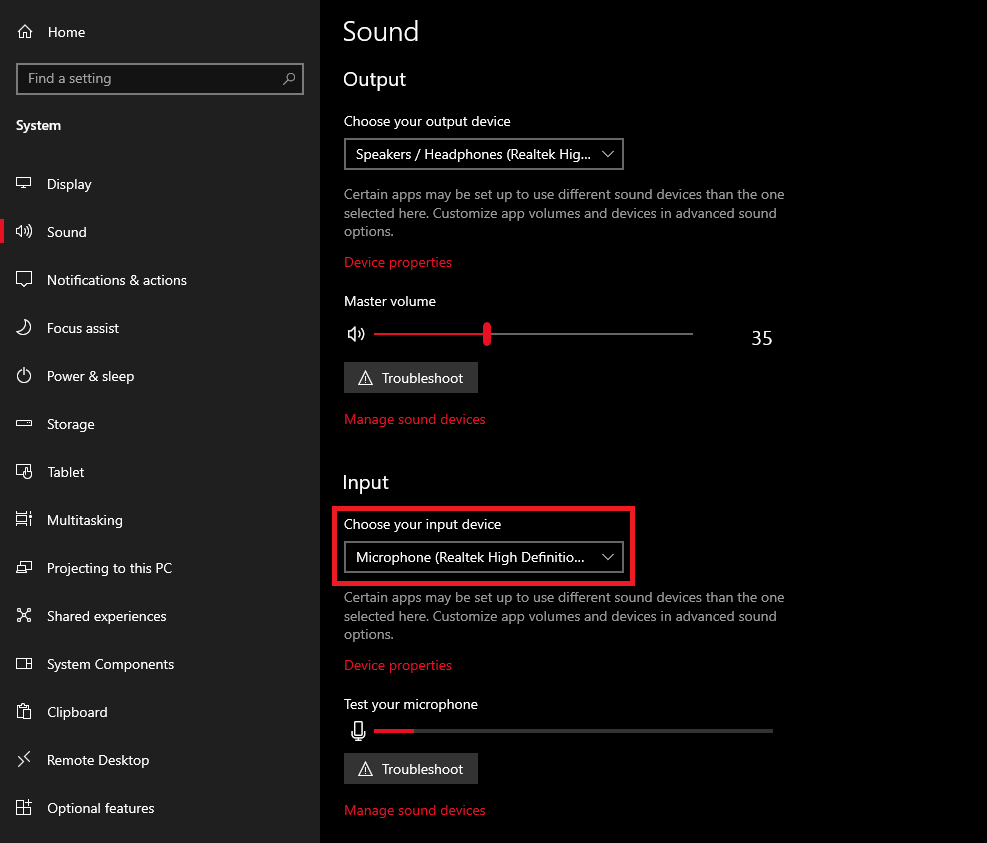This screenshot has width=987, height=843.
Task: Open Projecting to this PC icon
Action: (24, 568)
